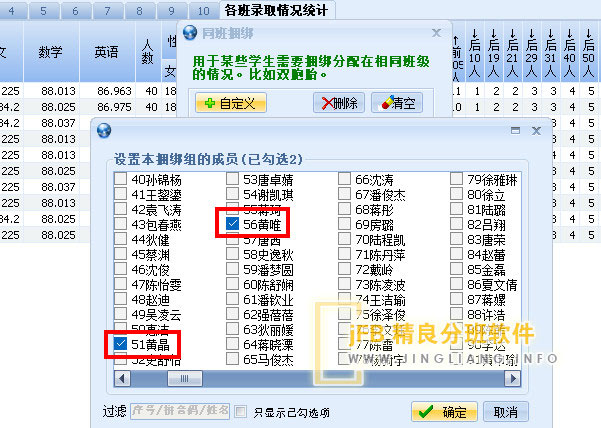Click the 88许浩 list entry
Viewport: 601px width, 428px height.
pos(486,315)
